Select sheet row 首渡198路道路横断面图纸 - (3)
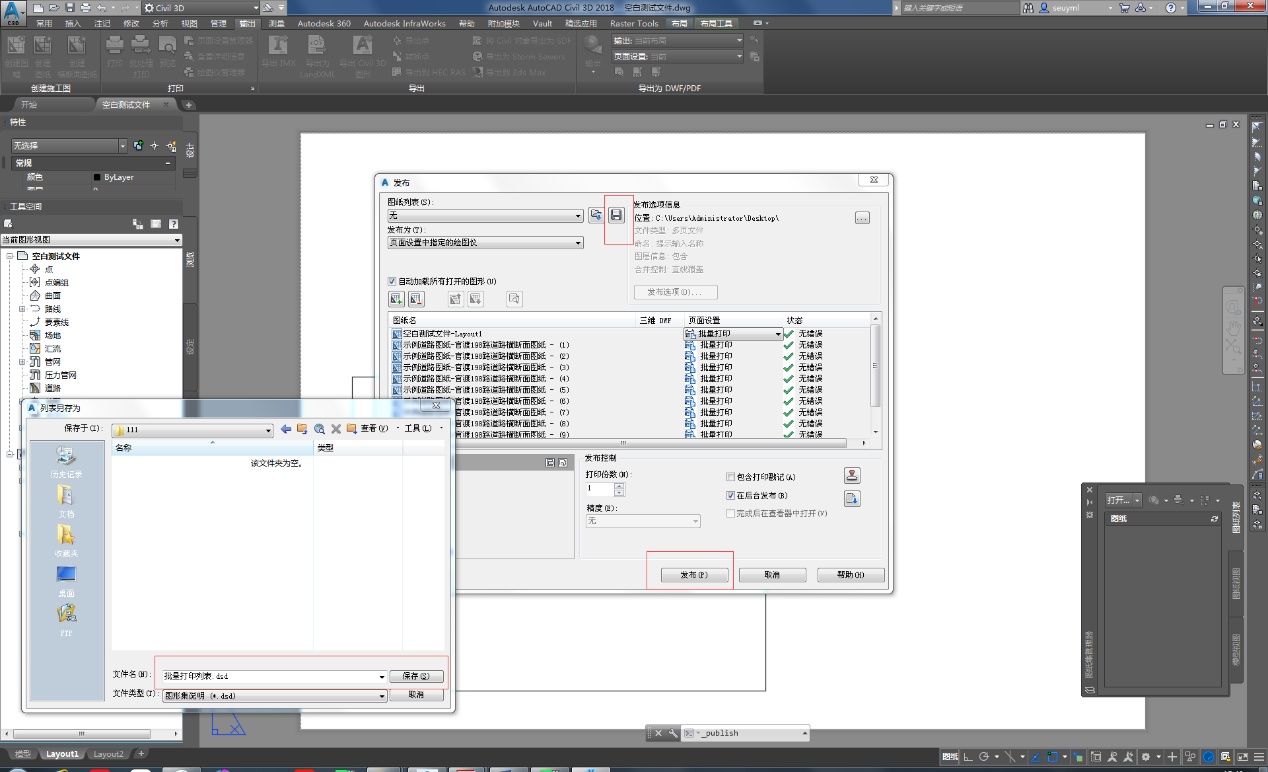Image resolution: width=1268 pixels, height=772 pixels. (487, 367)
